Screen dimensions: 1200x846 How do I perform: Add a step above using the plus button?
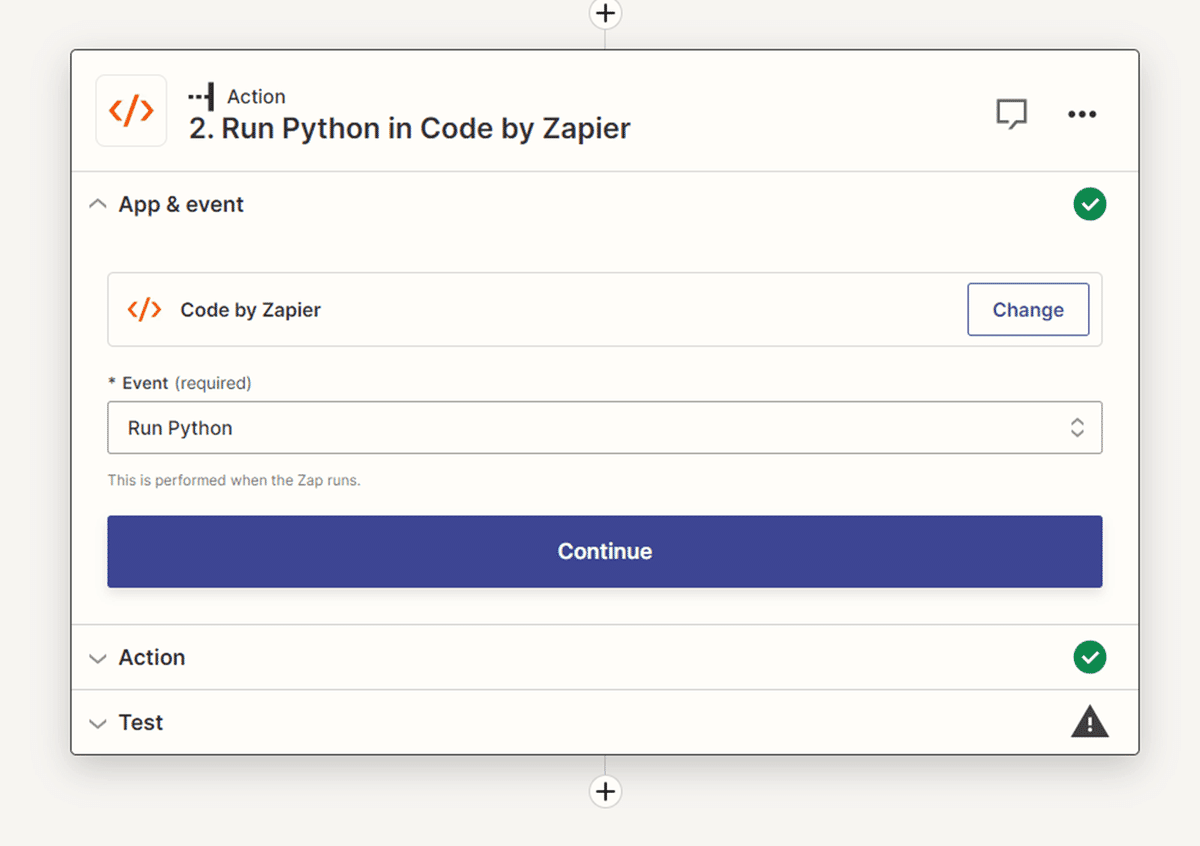(x=605, y=14)
